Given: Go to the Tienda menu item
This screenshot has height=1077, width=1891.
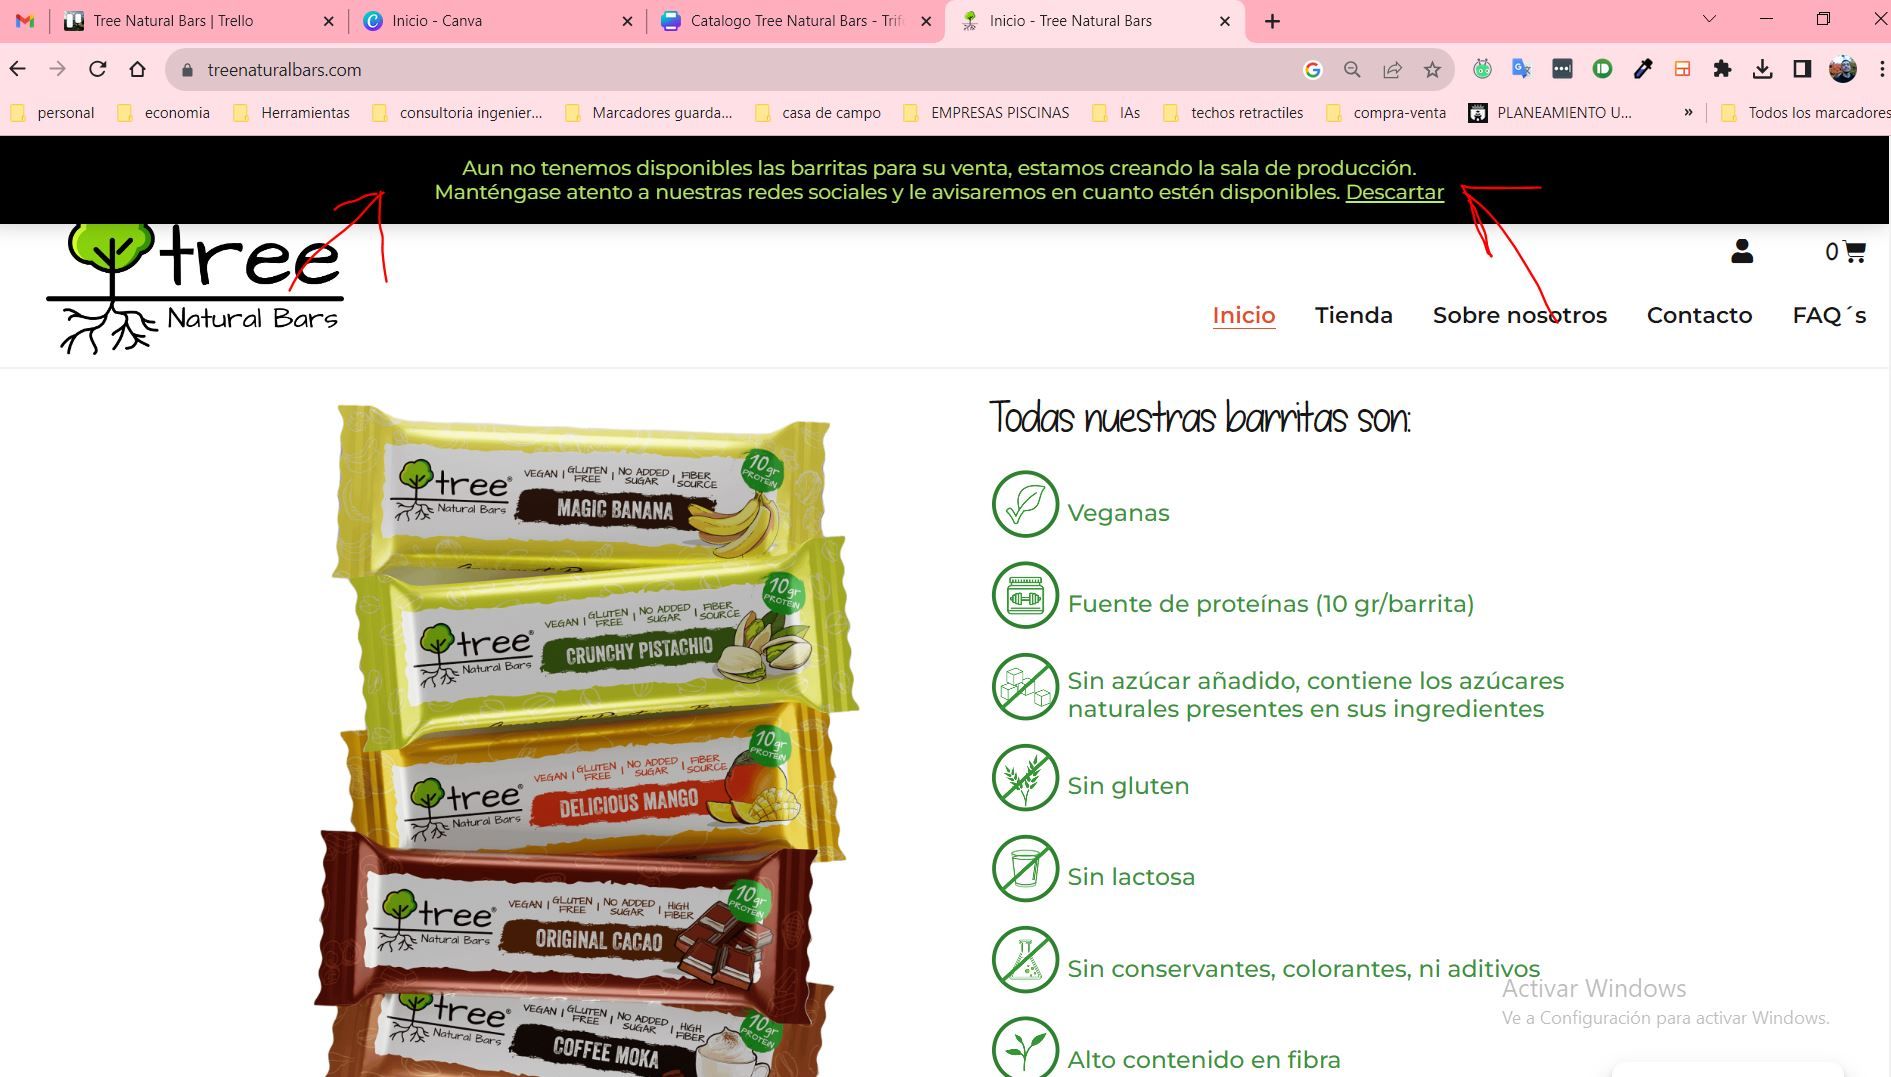Looking at the screenshot, I should [1354, 315].
